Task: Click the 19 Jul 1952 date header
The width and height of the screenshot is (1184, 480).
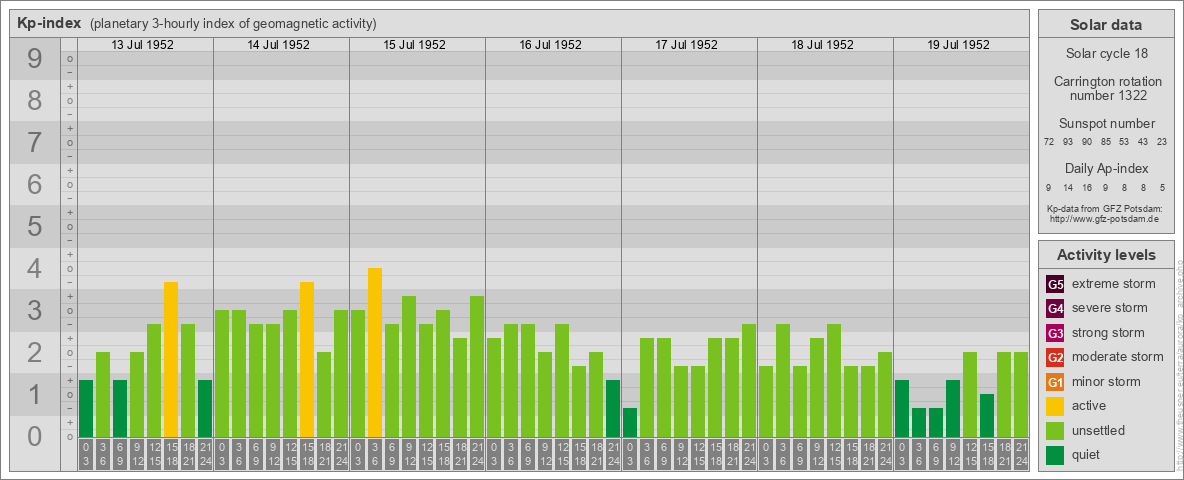Action: [958, 45]
